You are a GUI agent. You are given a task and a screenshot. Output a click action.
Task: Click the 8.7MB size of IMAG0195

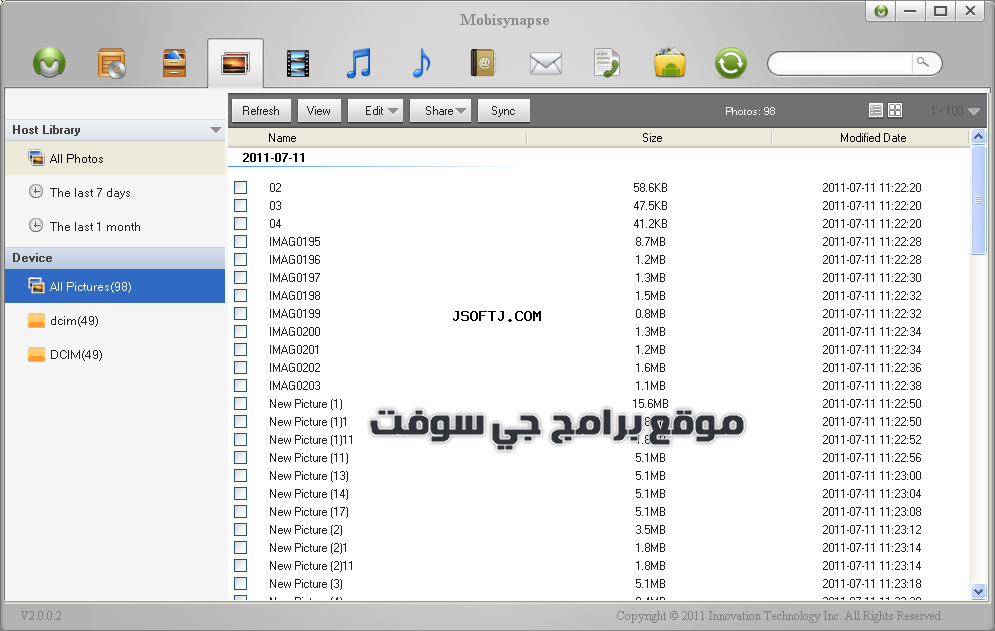tap(650, 242)
